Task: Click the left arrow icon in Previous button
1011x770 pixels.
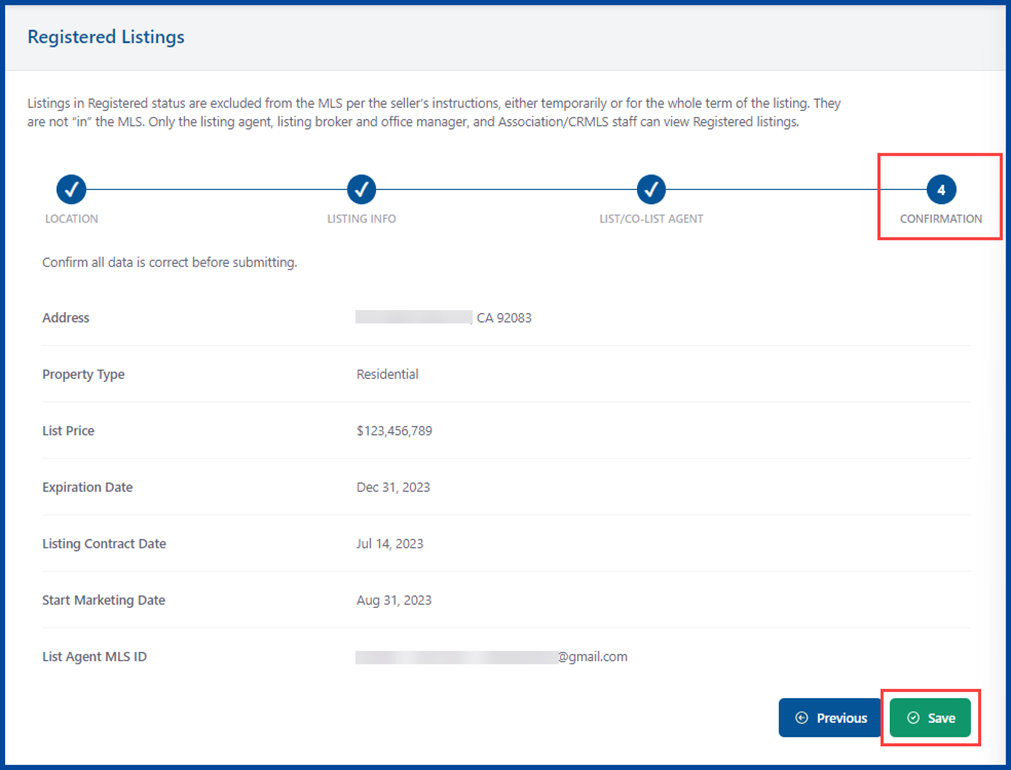Action: pos(801,718)
